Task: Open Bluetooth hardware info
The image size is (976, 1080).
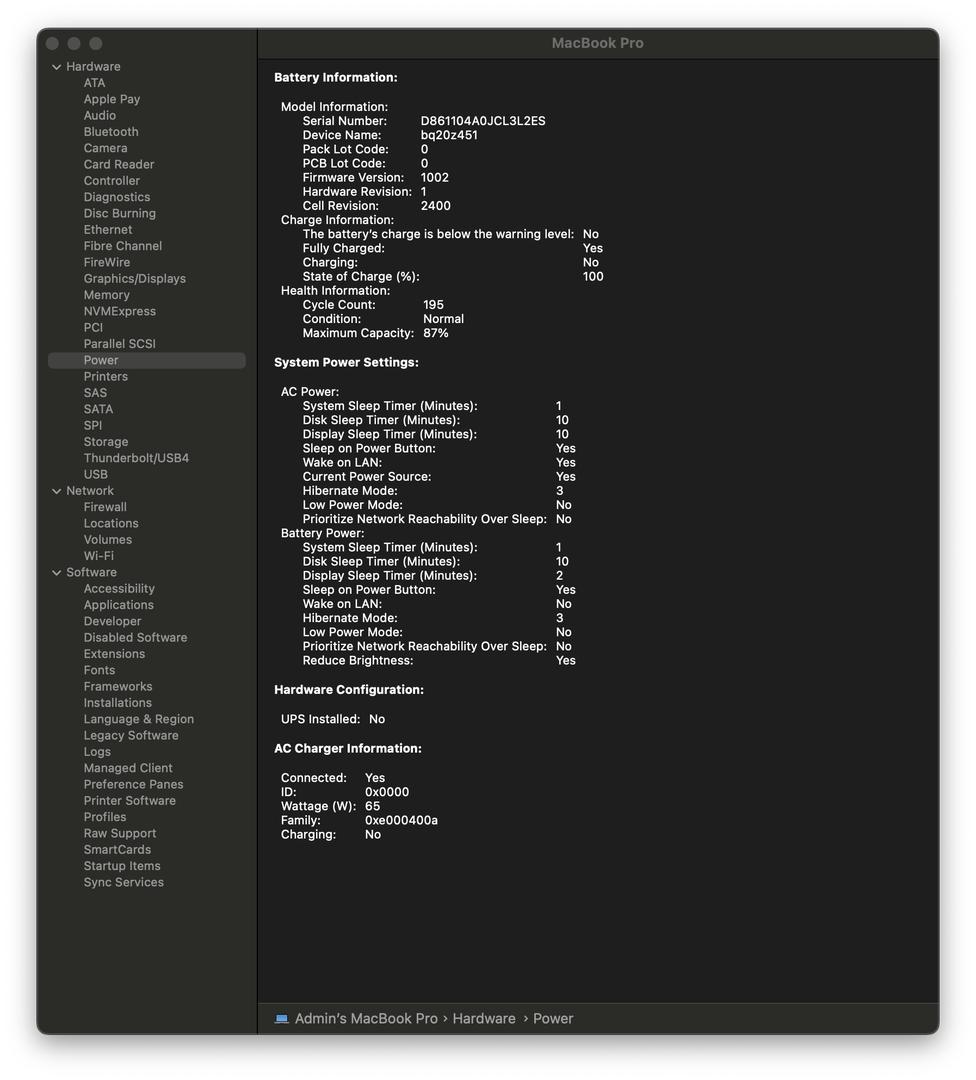Action: [111, 132]
